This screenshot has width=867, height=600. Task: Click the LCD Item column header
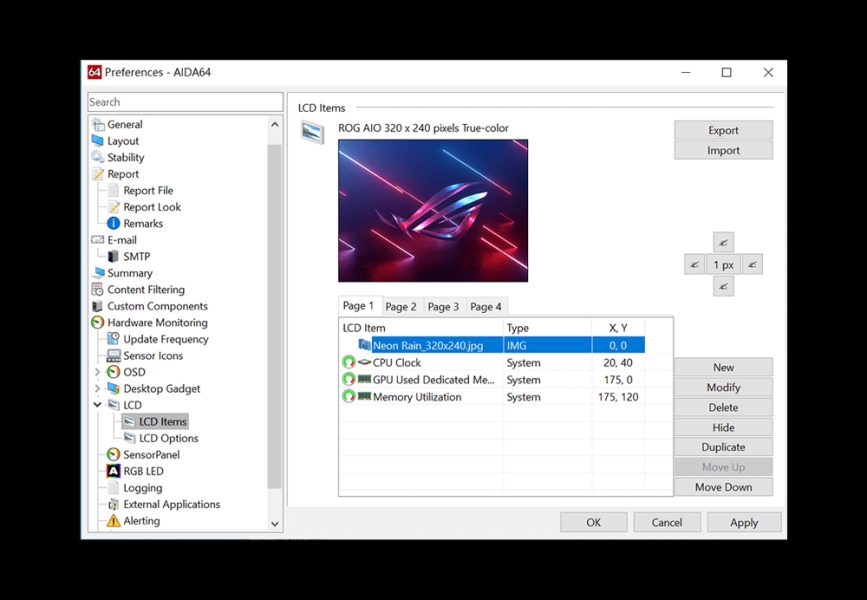(421, 328)
